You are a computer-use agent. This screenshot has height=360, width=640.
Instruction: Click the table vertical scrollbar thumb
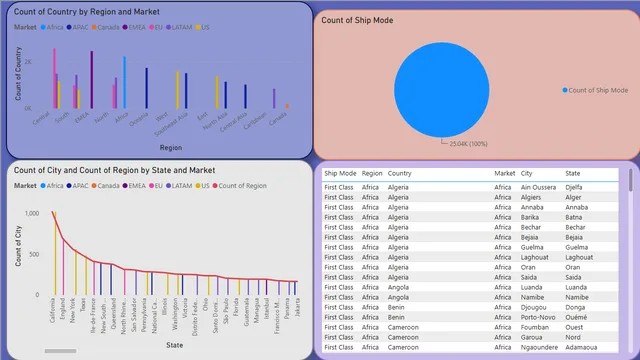[631, 180]
